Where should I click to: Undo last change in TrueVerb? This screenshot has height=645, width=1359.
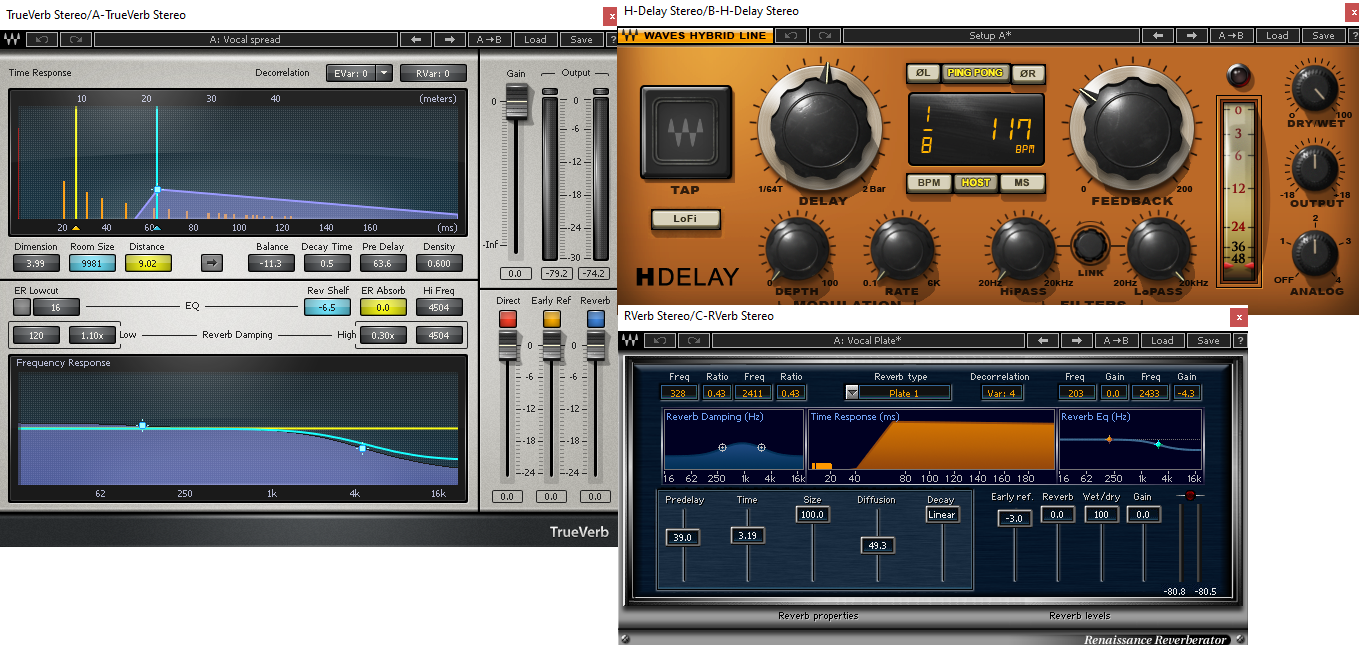tap(42, 40)
